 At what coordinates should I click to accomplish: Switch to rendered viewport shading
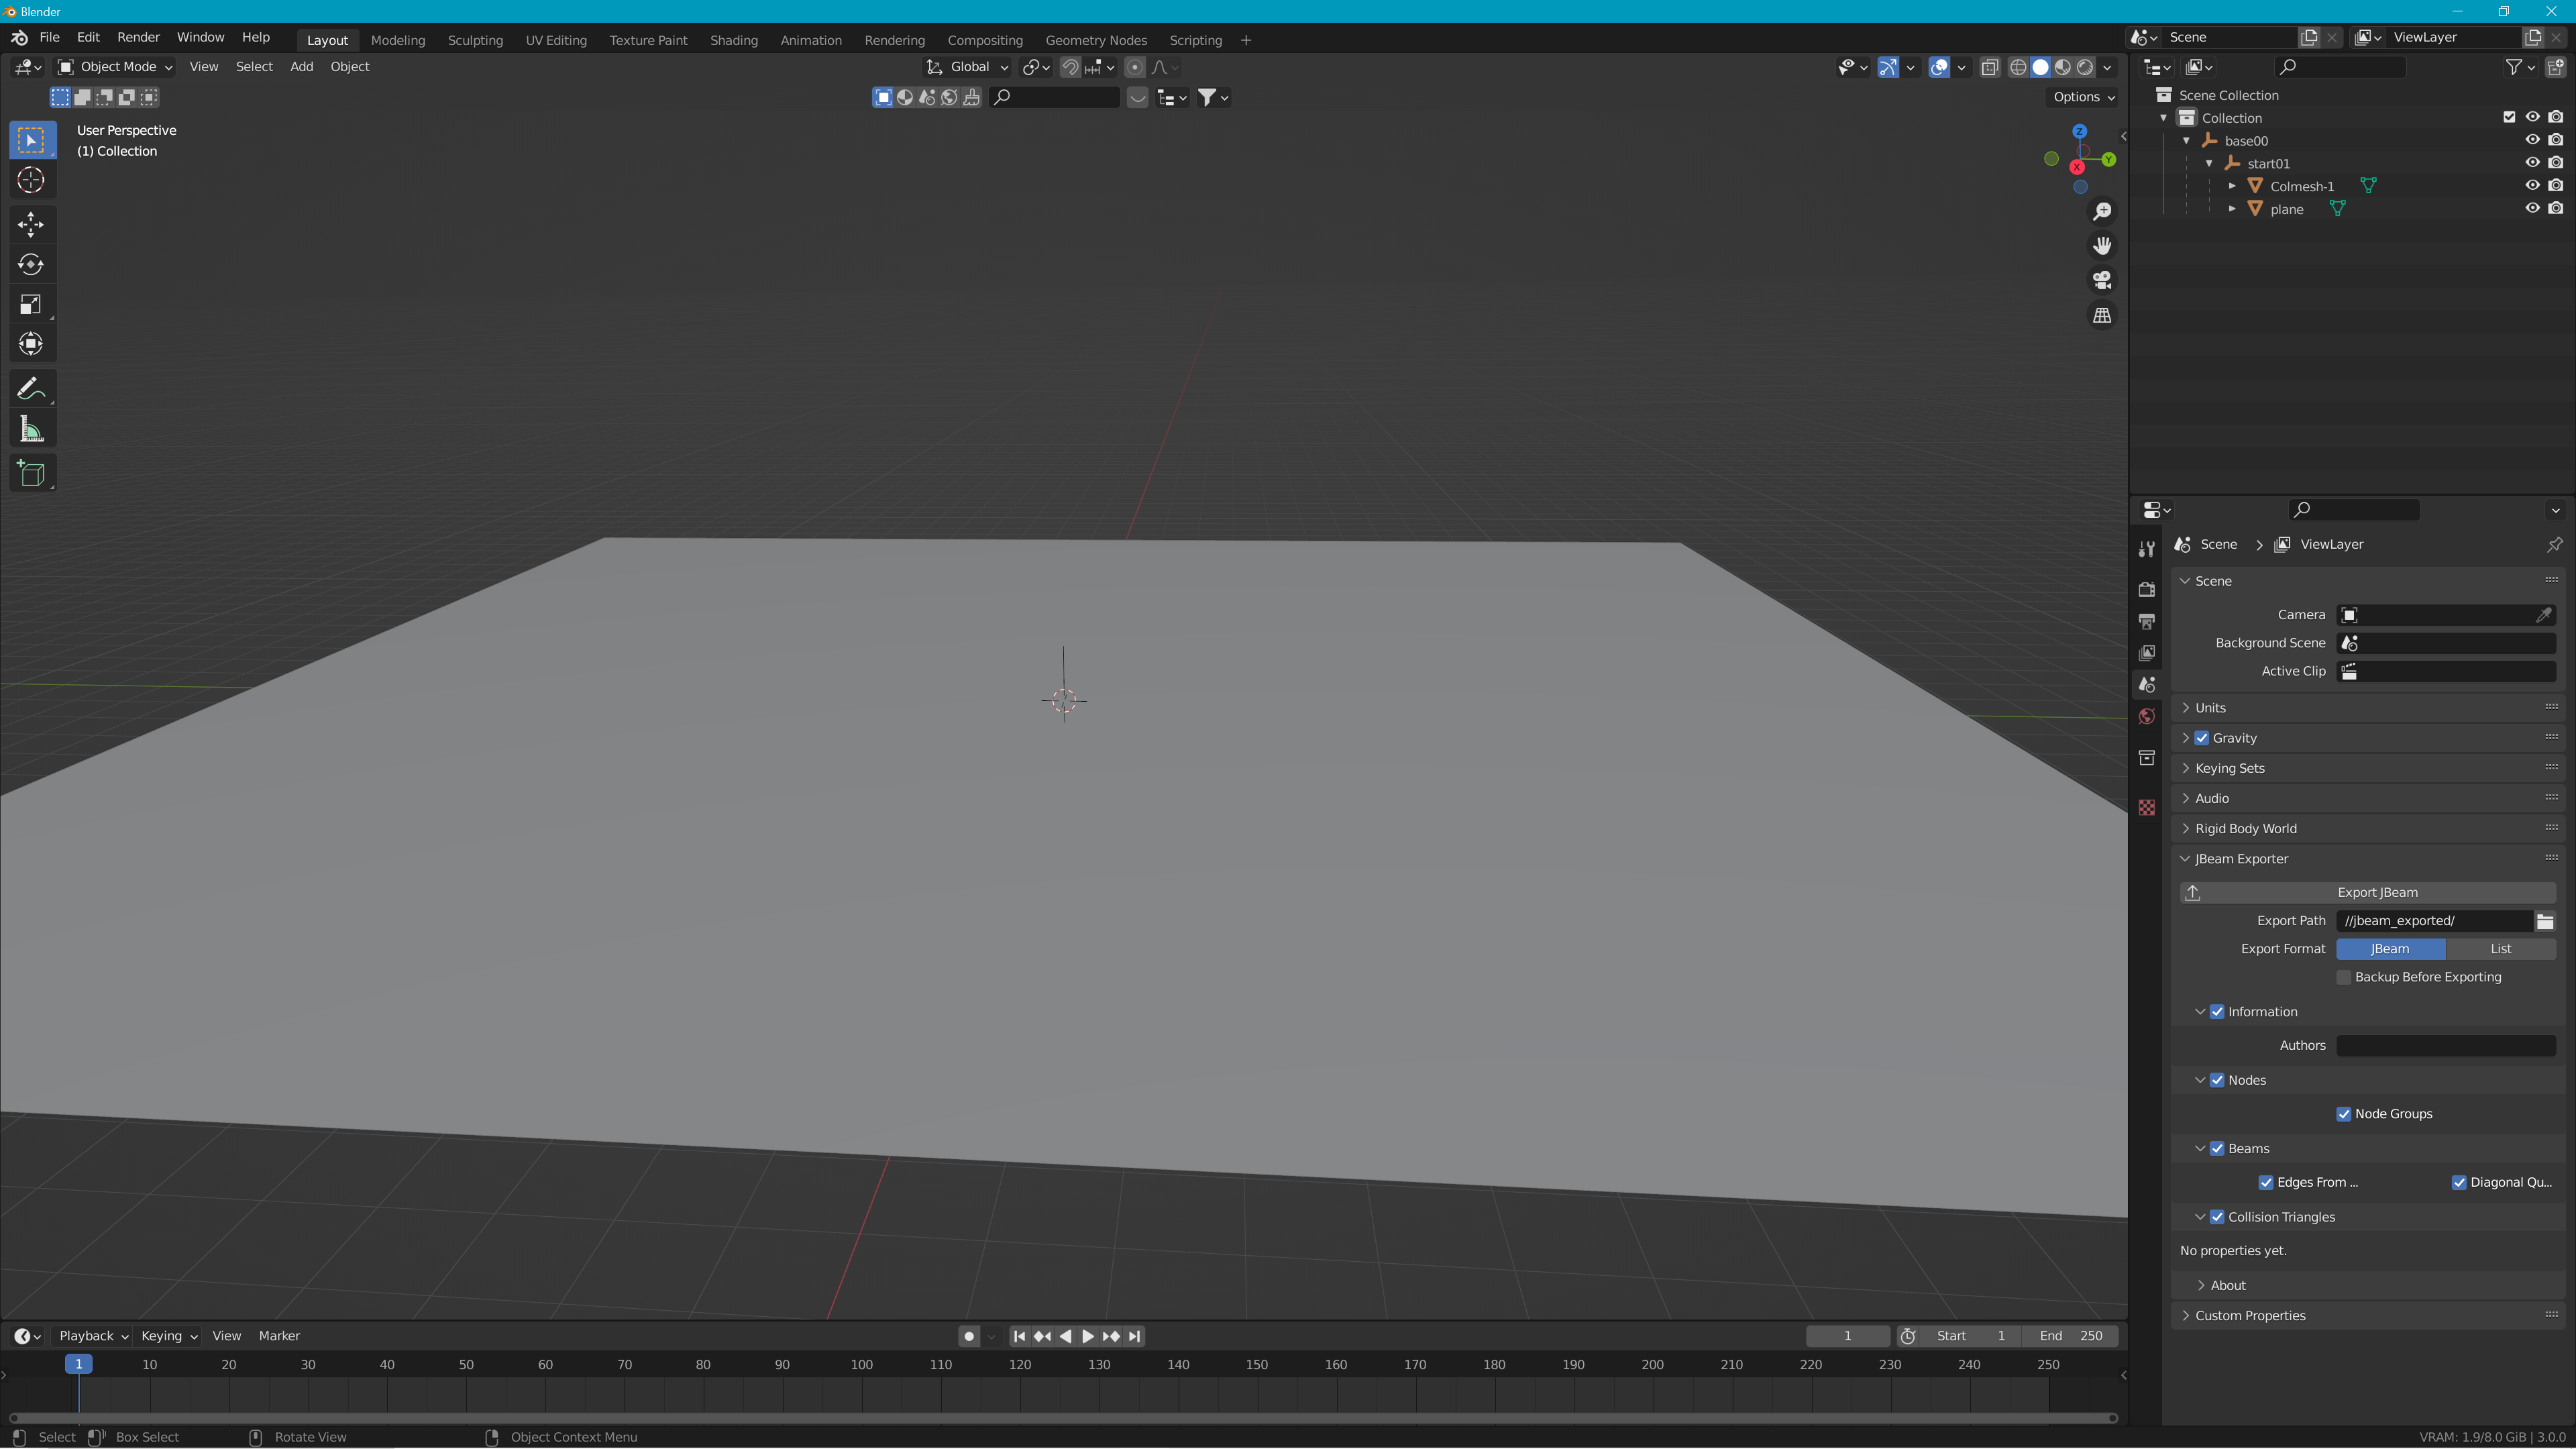click(2085, 67)
